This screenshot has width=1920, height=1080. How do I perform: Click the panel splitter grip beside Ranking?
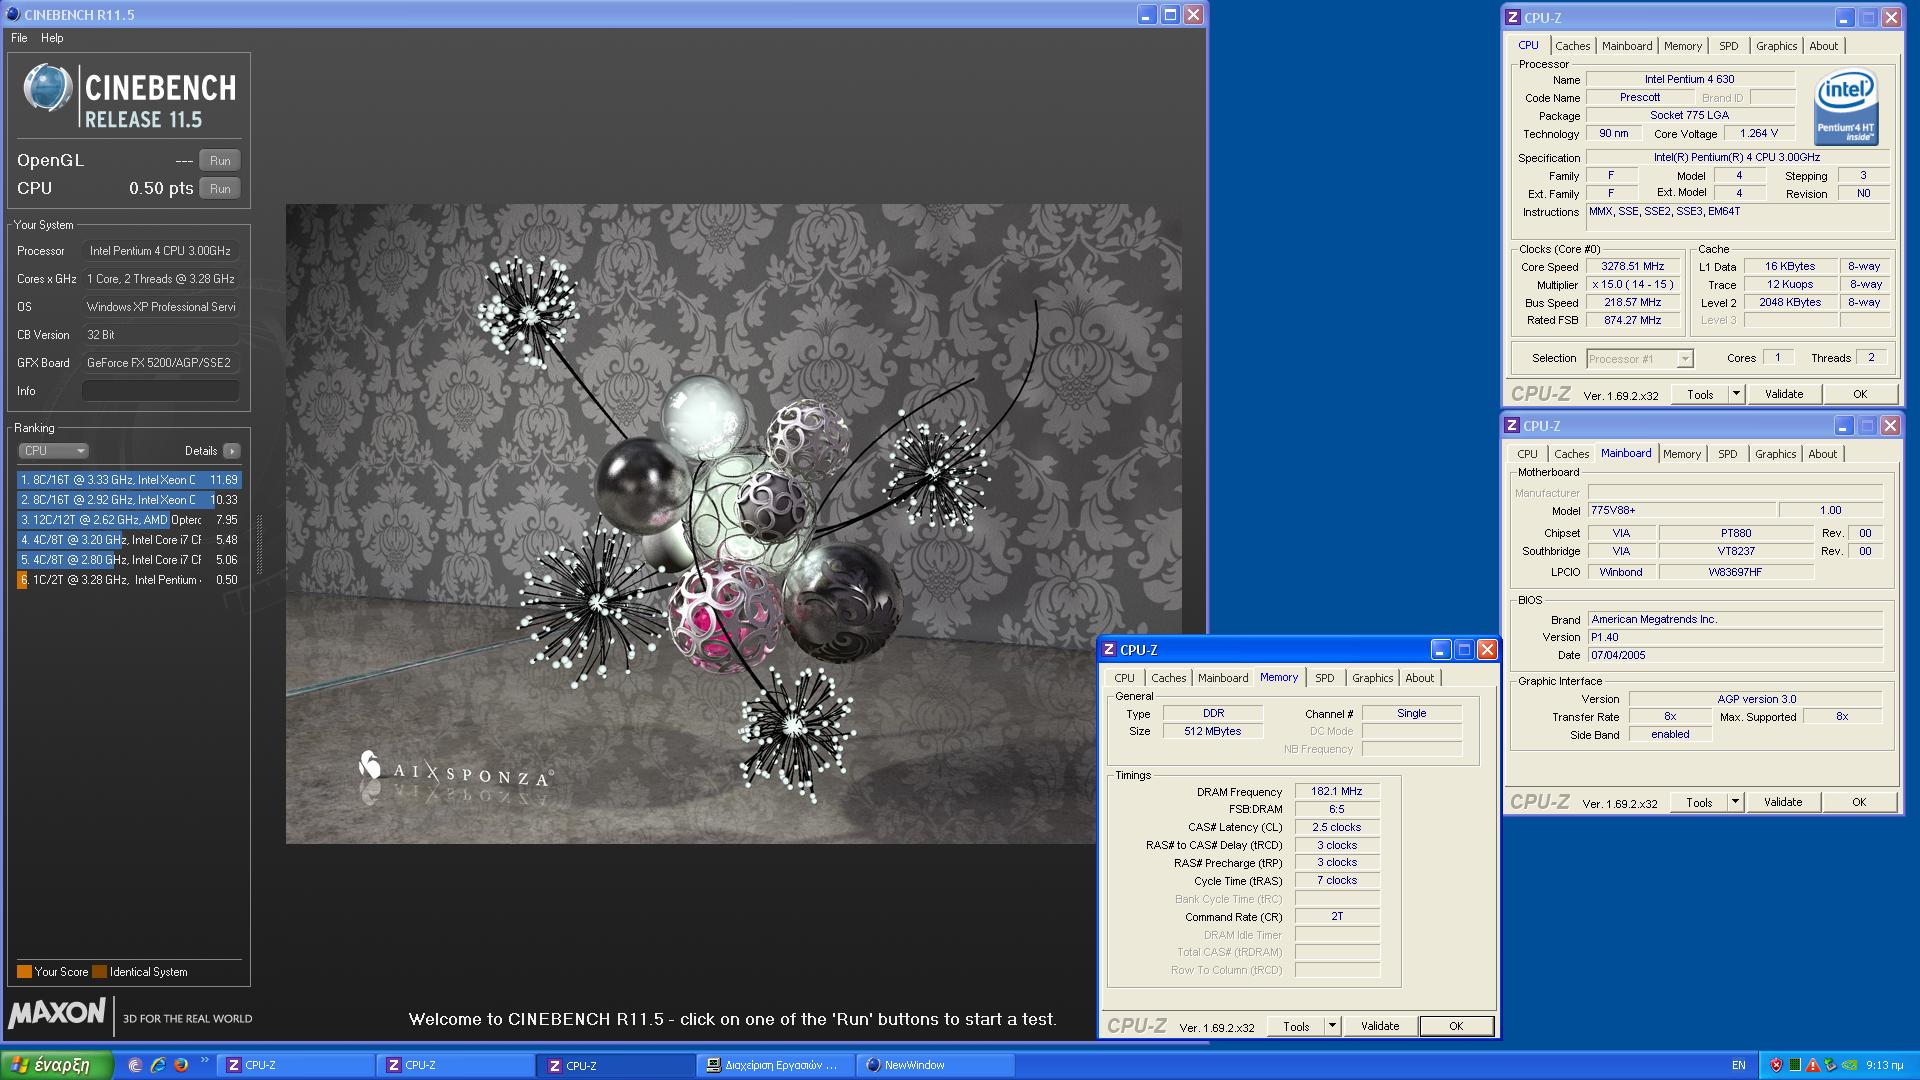coord(260,545)
